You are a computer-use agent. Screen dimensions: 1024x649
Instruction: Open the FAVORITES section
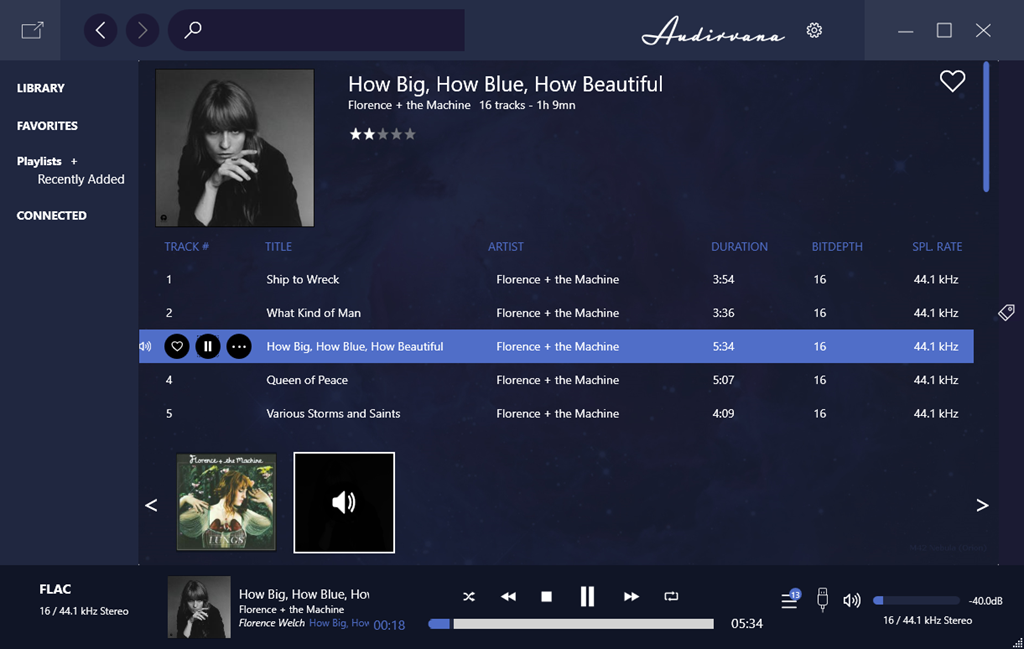pyautogui.click(x=47, y=126)
